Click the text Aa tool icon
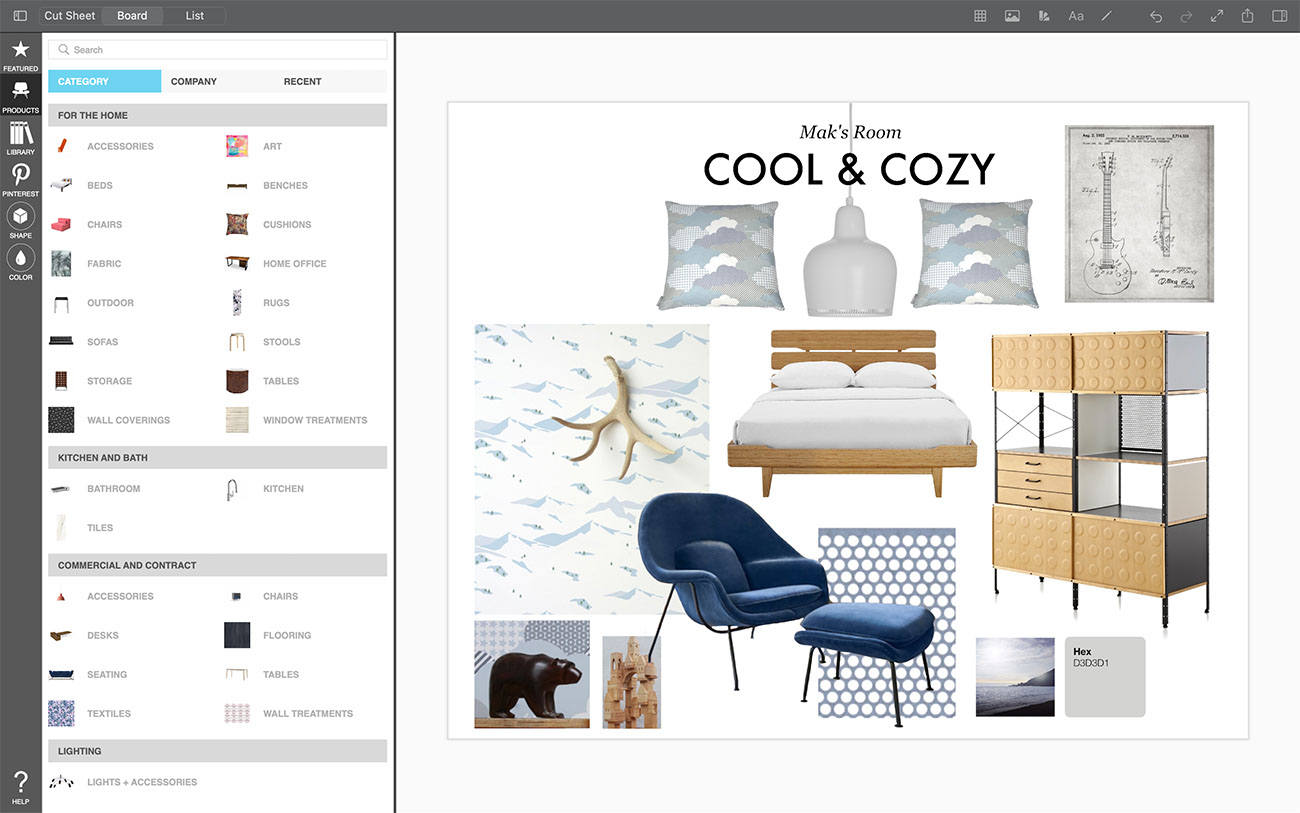Screen dimensions: 1300x813 tap(1076, 16)
